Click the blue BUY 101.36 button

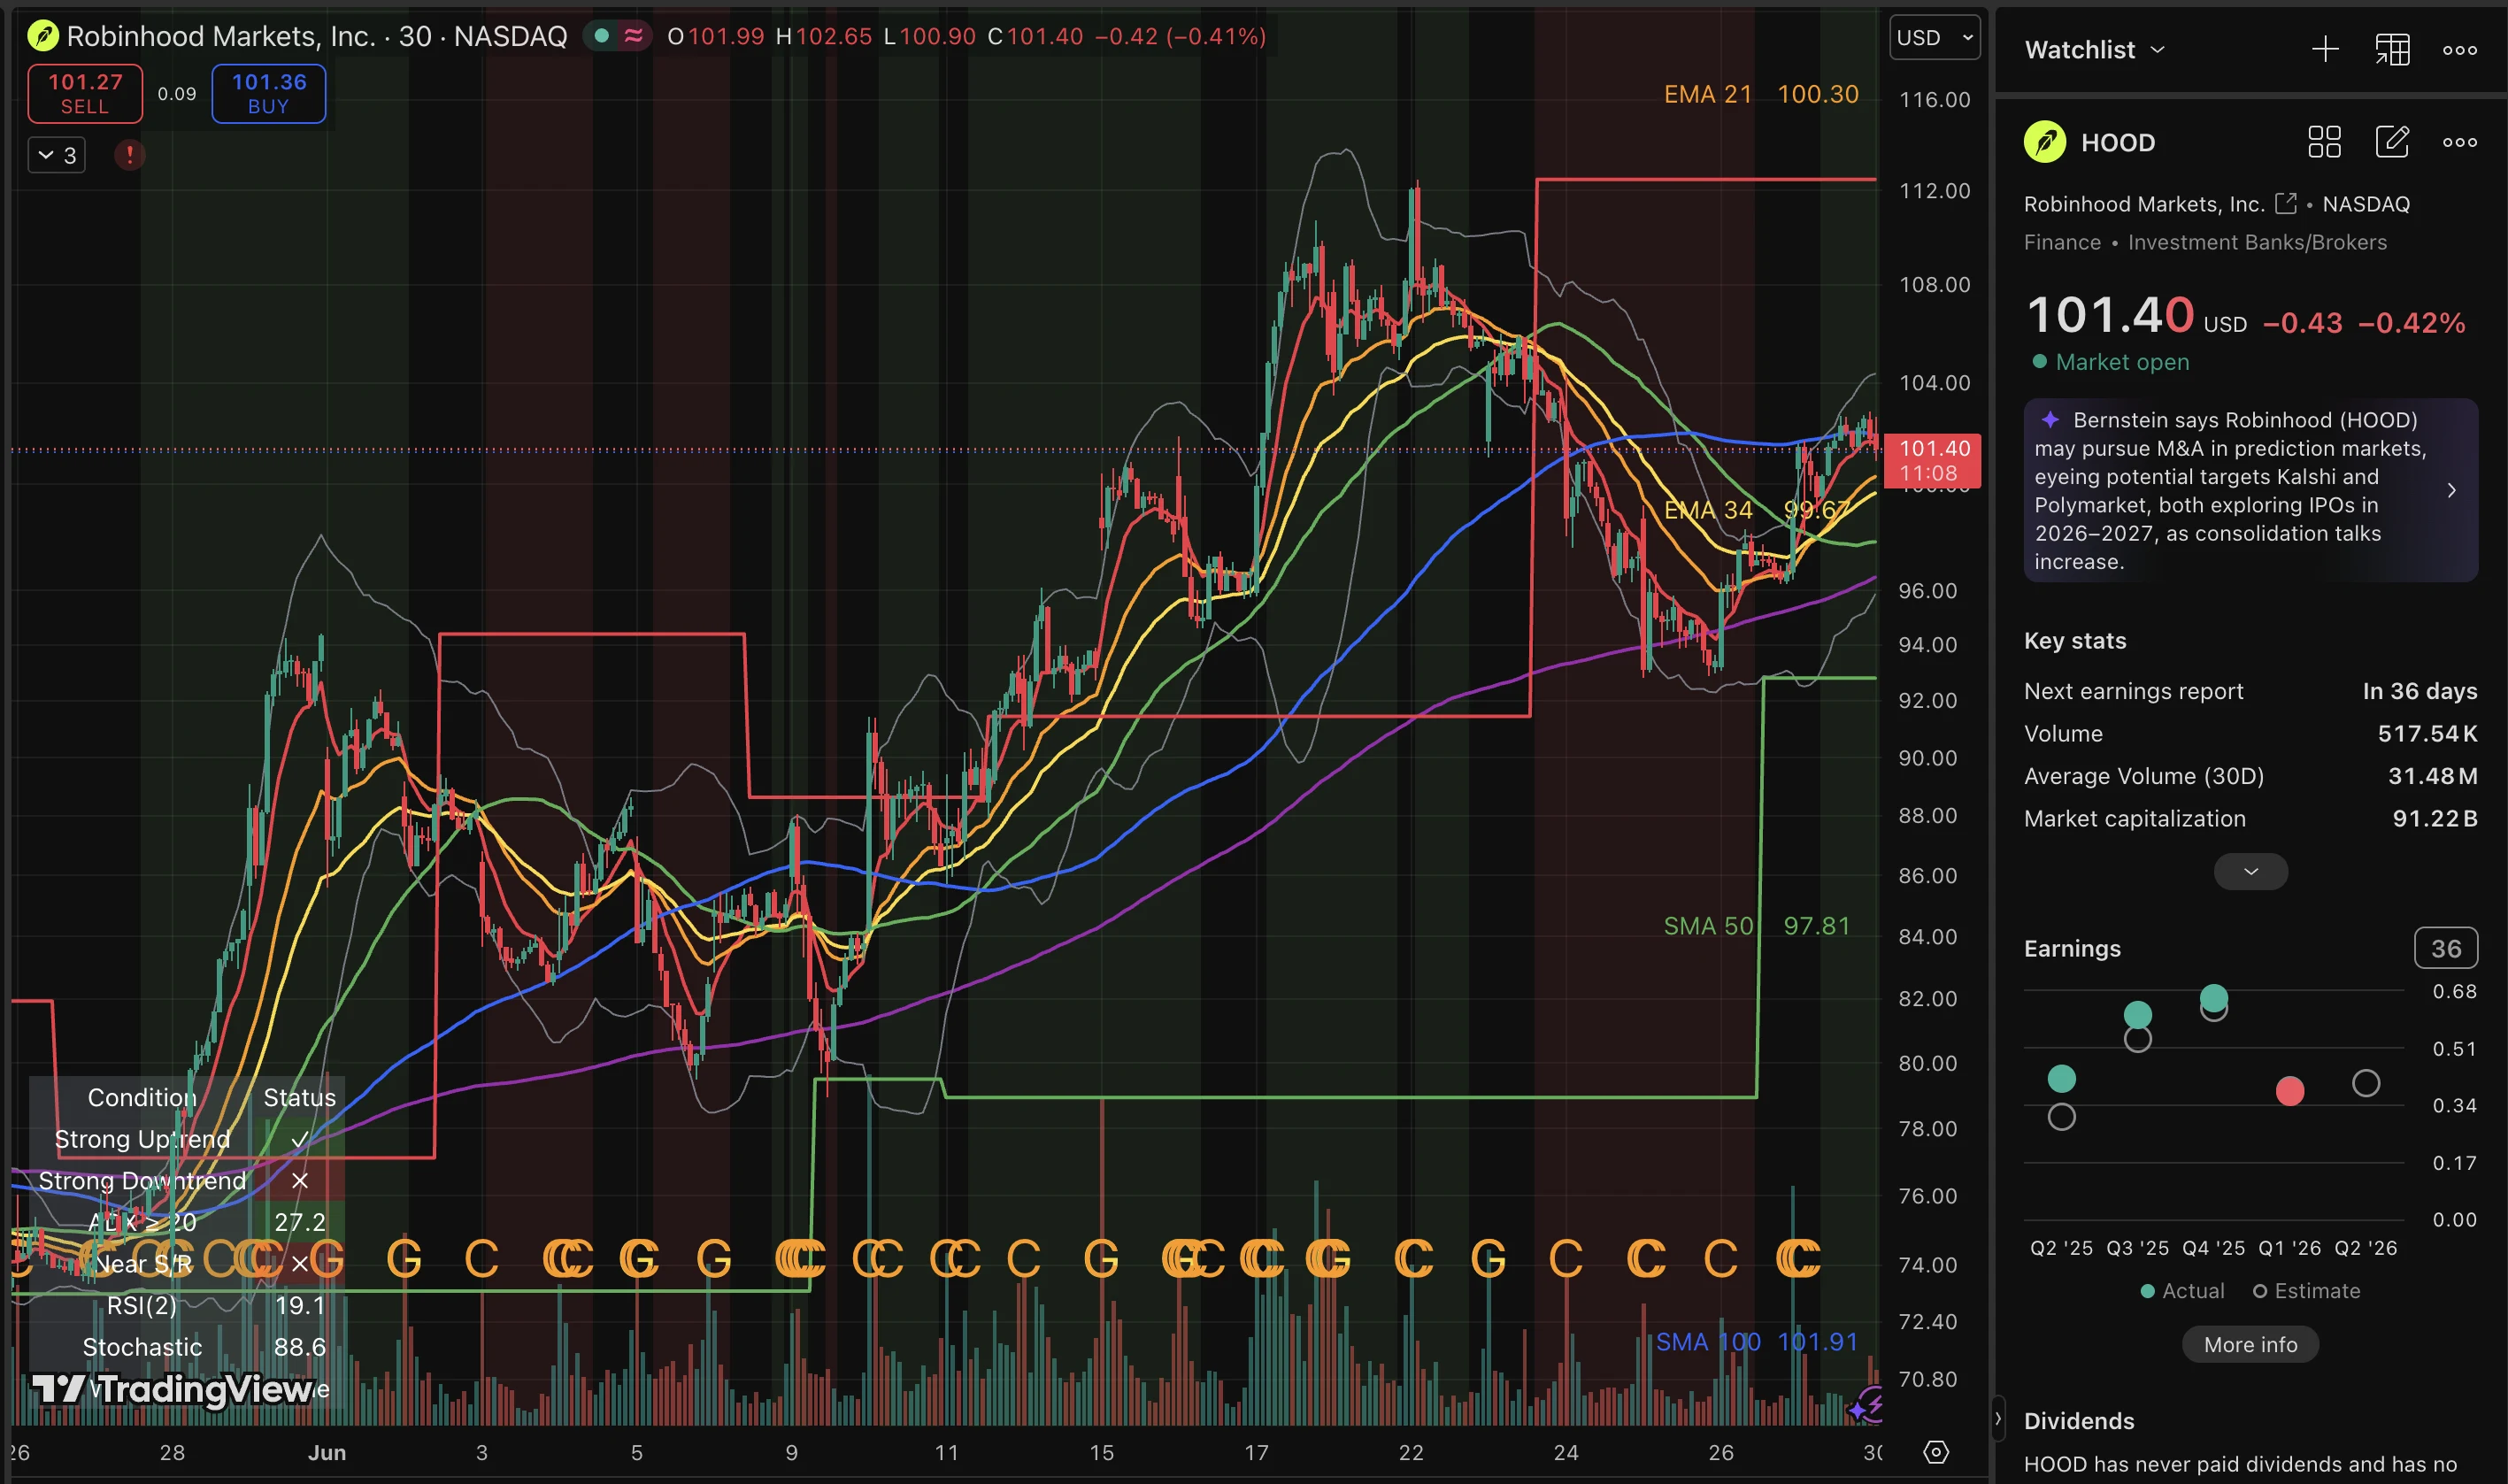[x=269, y=94]
